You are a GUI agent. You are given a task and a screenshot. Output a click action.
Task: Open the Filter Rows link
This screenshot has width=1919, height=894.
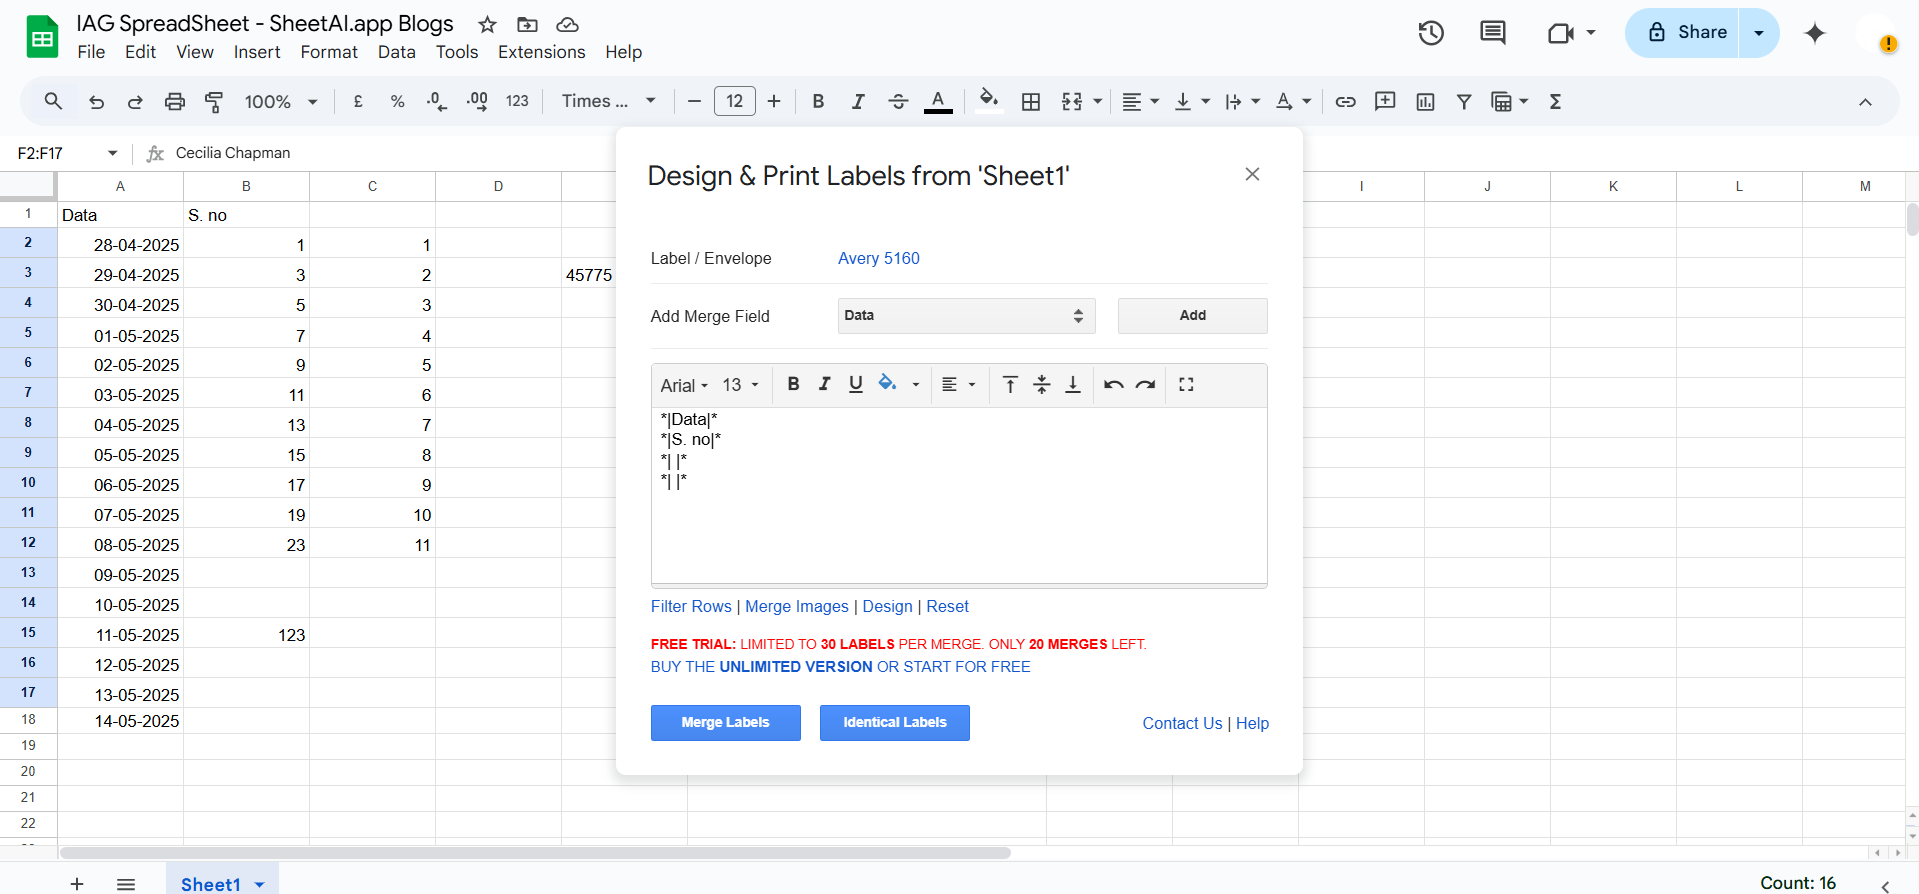[x=691, y=606]
